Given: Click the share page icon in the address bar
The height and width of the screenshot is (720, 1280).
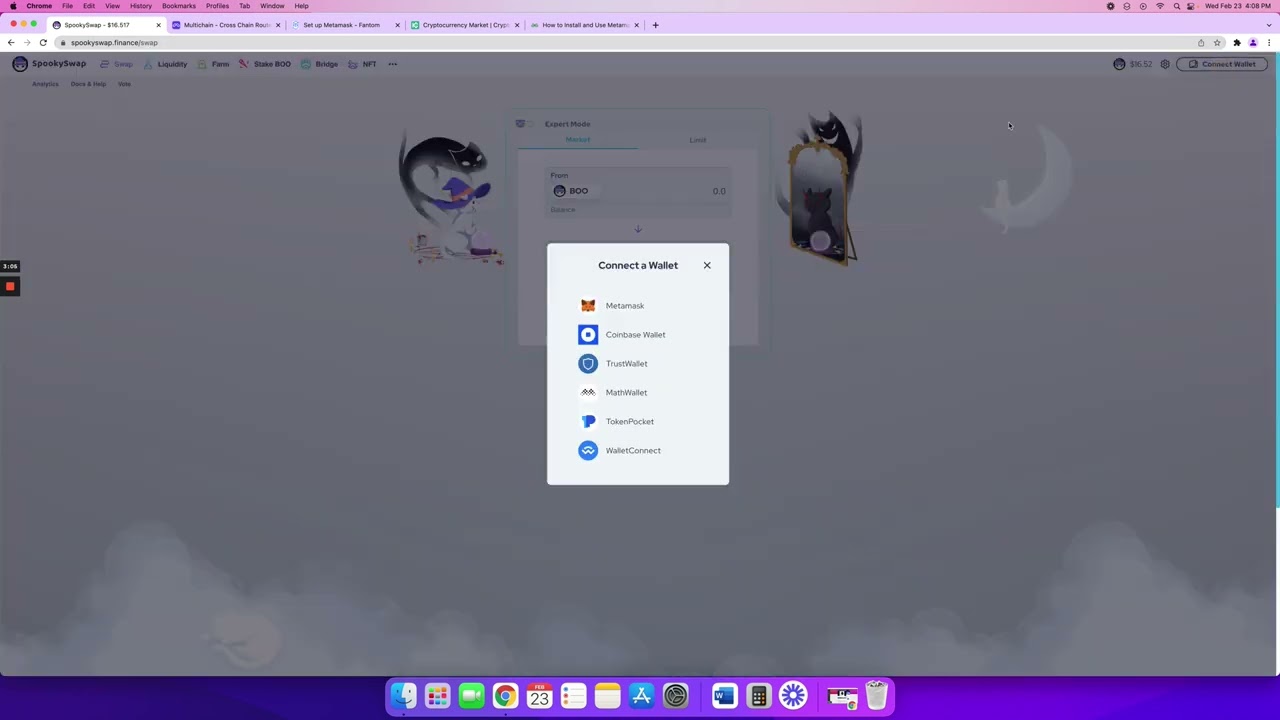Looking at the screenshot, I should [x=1201, y=43].
